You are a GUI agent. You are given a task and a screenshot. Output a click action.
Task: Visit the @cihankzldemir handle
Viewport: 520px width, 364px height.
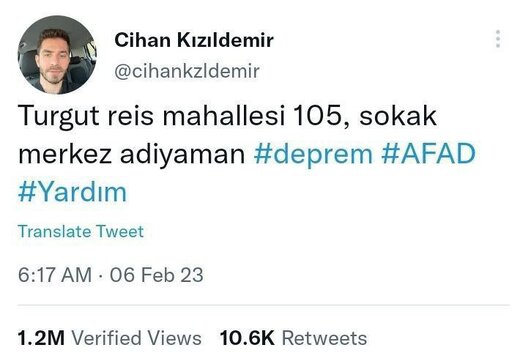pyautogui.click(x=187, y=71)
